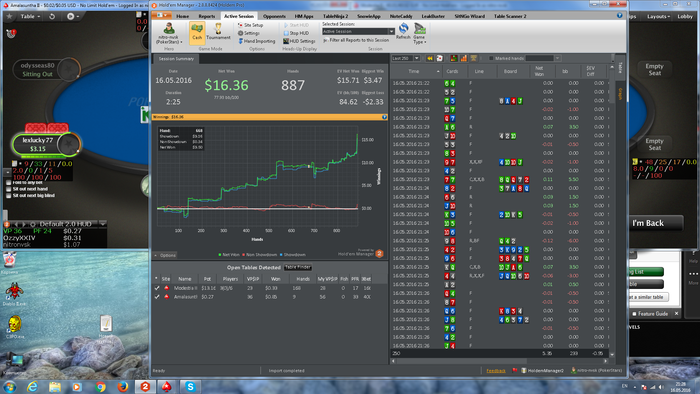Open the Last 250 hands dropdown
The image size is (700, 394).
click(x=416, y=58)
